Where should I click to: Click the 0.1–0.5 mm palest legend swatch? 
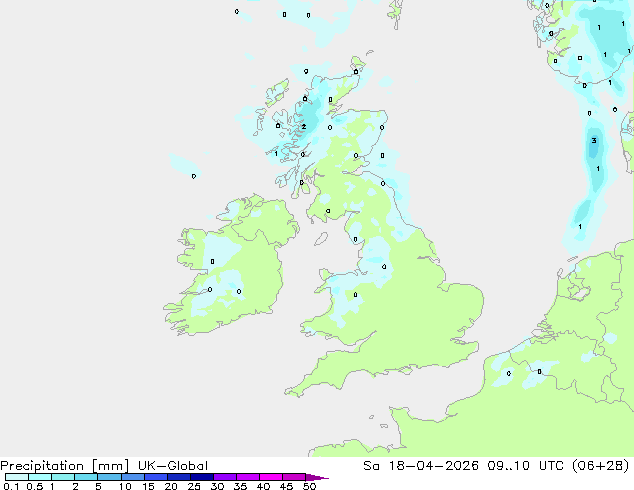pyautogui.click(x=17, y=477)
